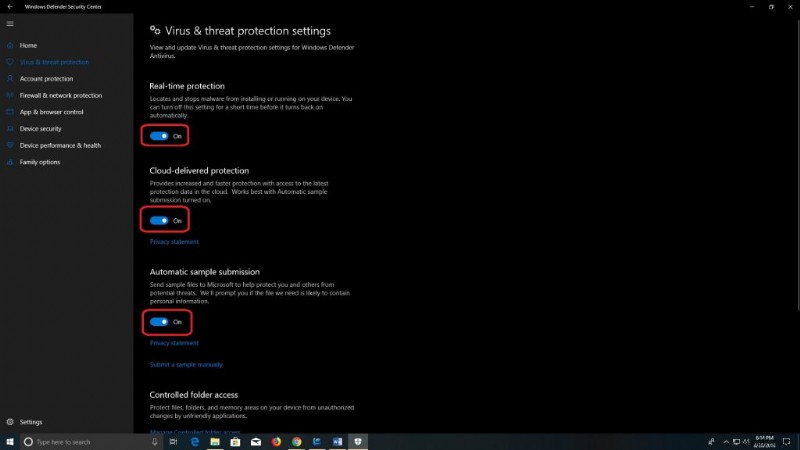Select Virus & threat protection in sidebar
Screen dimensions: 800x450
tap(54, 62)
